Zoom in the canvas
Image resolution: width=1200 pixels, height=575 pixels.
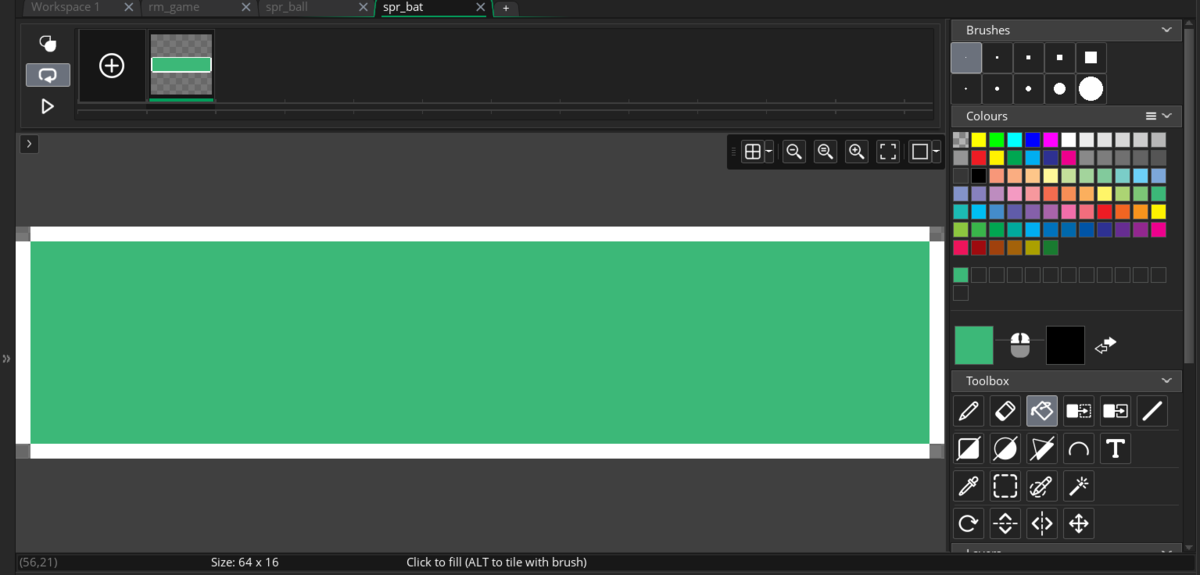click(x=856, y=152)
